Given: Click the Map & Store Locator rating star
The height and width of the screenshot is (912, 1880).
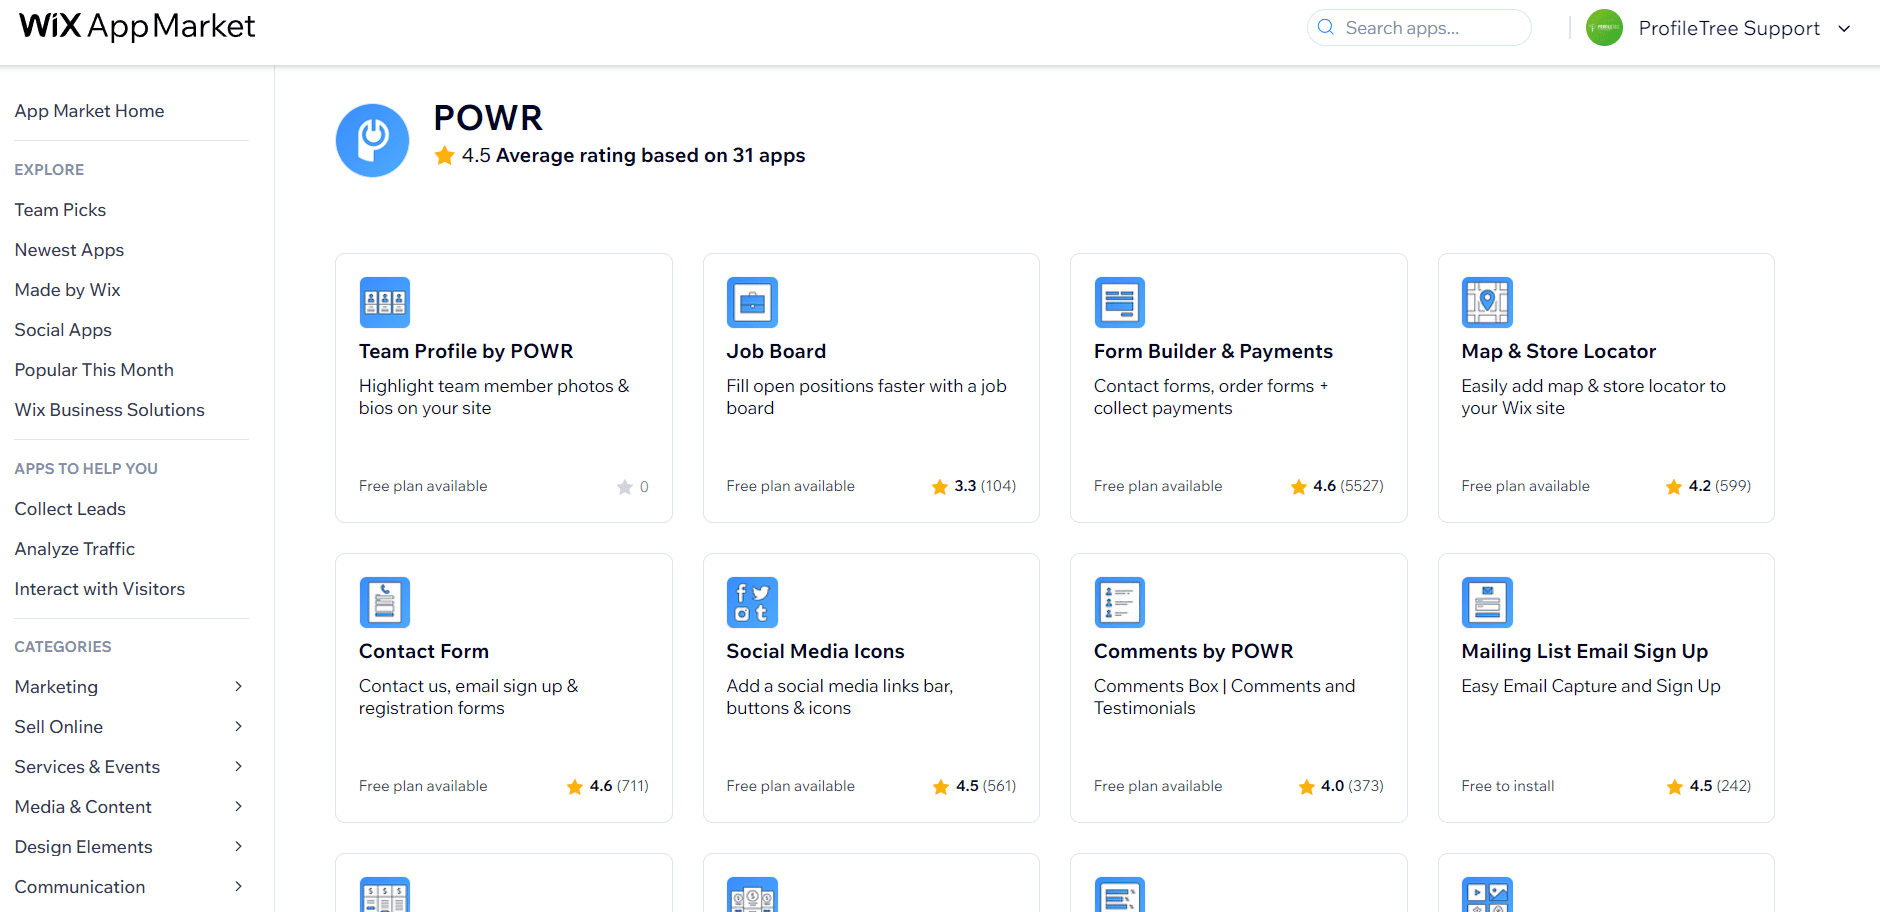Looking at the screenshot, I should pyautogui.click(x=1674, y=487).
